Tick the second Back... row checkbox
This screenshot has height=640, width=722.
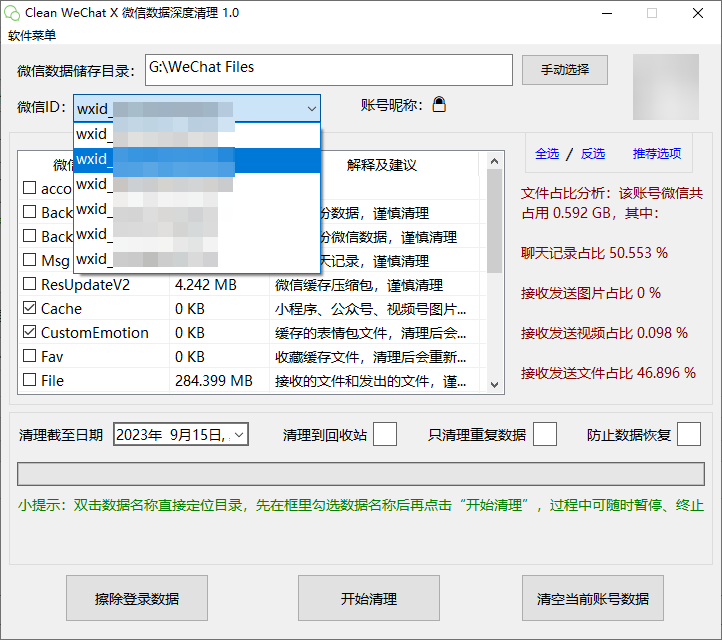point(29,236)
